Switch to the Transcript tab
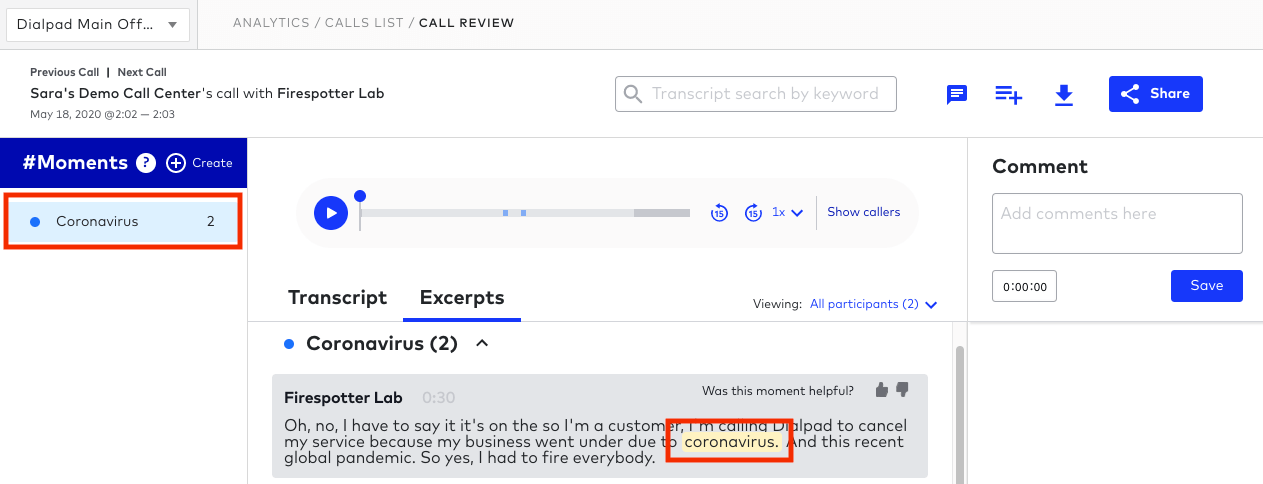Viewport: 1263px width, 484px height. pyautogui.click(x=337, y=297)
